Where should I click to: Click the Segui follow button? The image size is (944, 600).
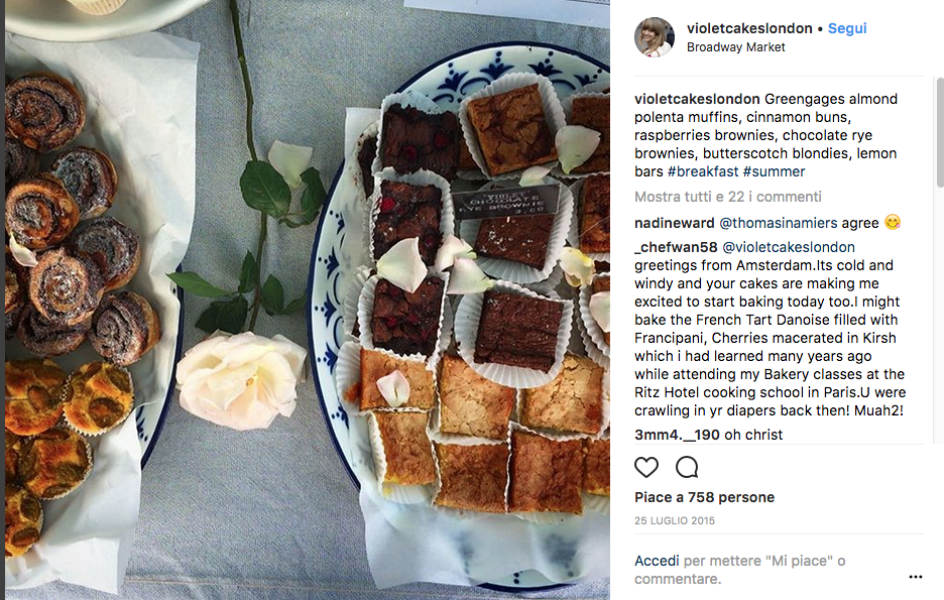(x=847, y=28)
